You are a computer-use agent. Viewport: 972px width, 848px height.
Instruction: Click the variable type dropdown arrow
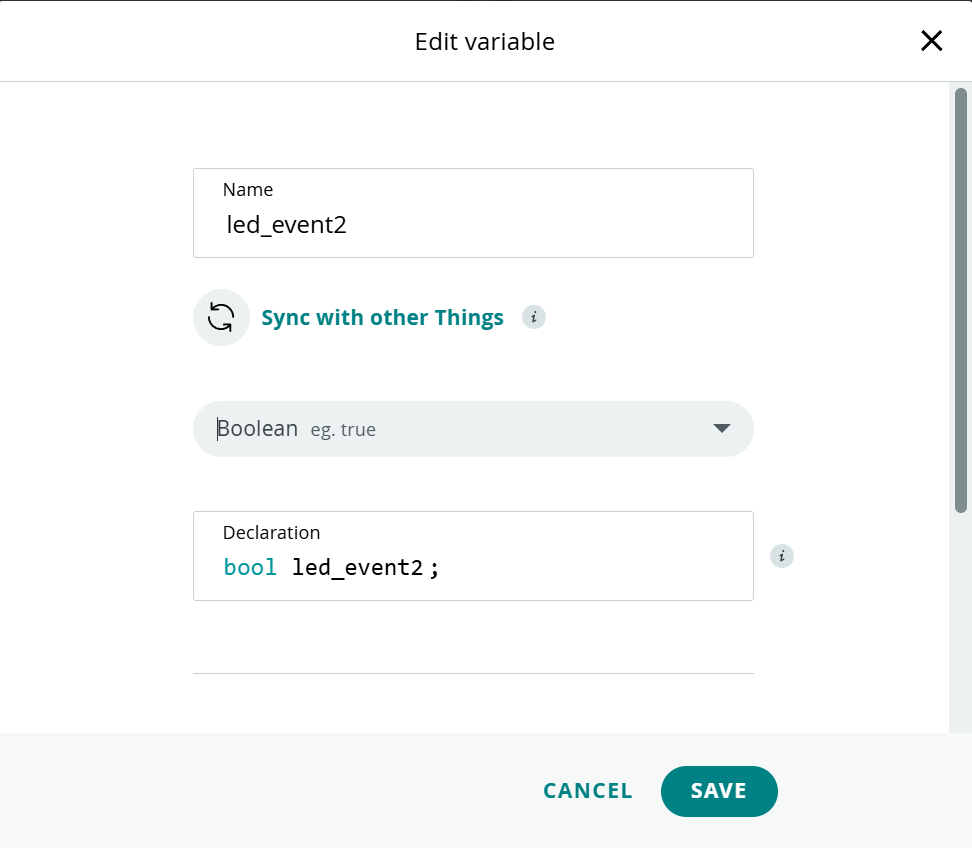click(722, 429)
